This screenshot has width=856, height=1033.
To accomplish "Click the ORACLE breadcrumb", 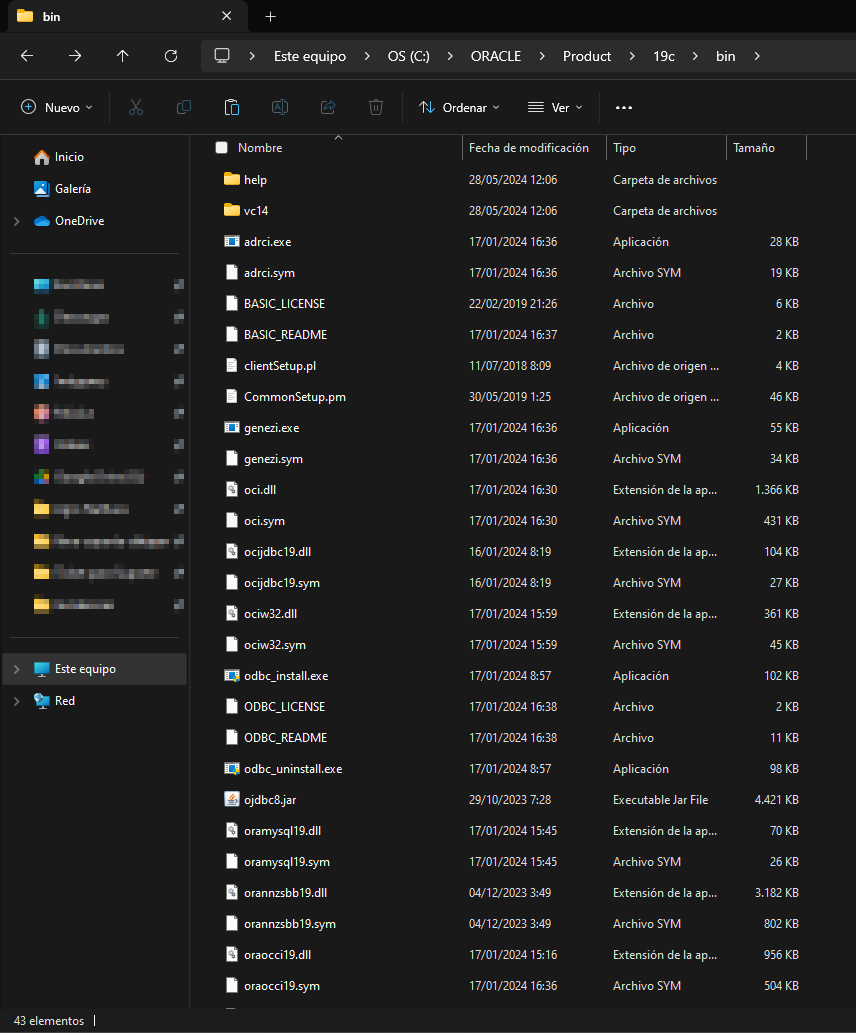I will [x=496, y=57].
